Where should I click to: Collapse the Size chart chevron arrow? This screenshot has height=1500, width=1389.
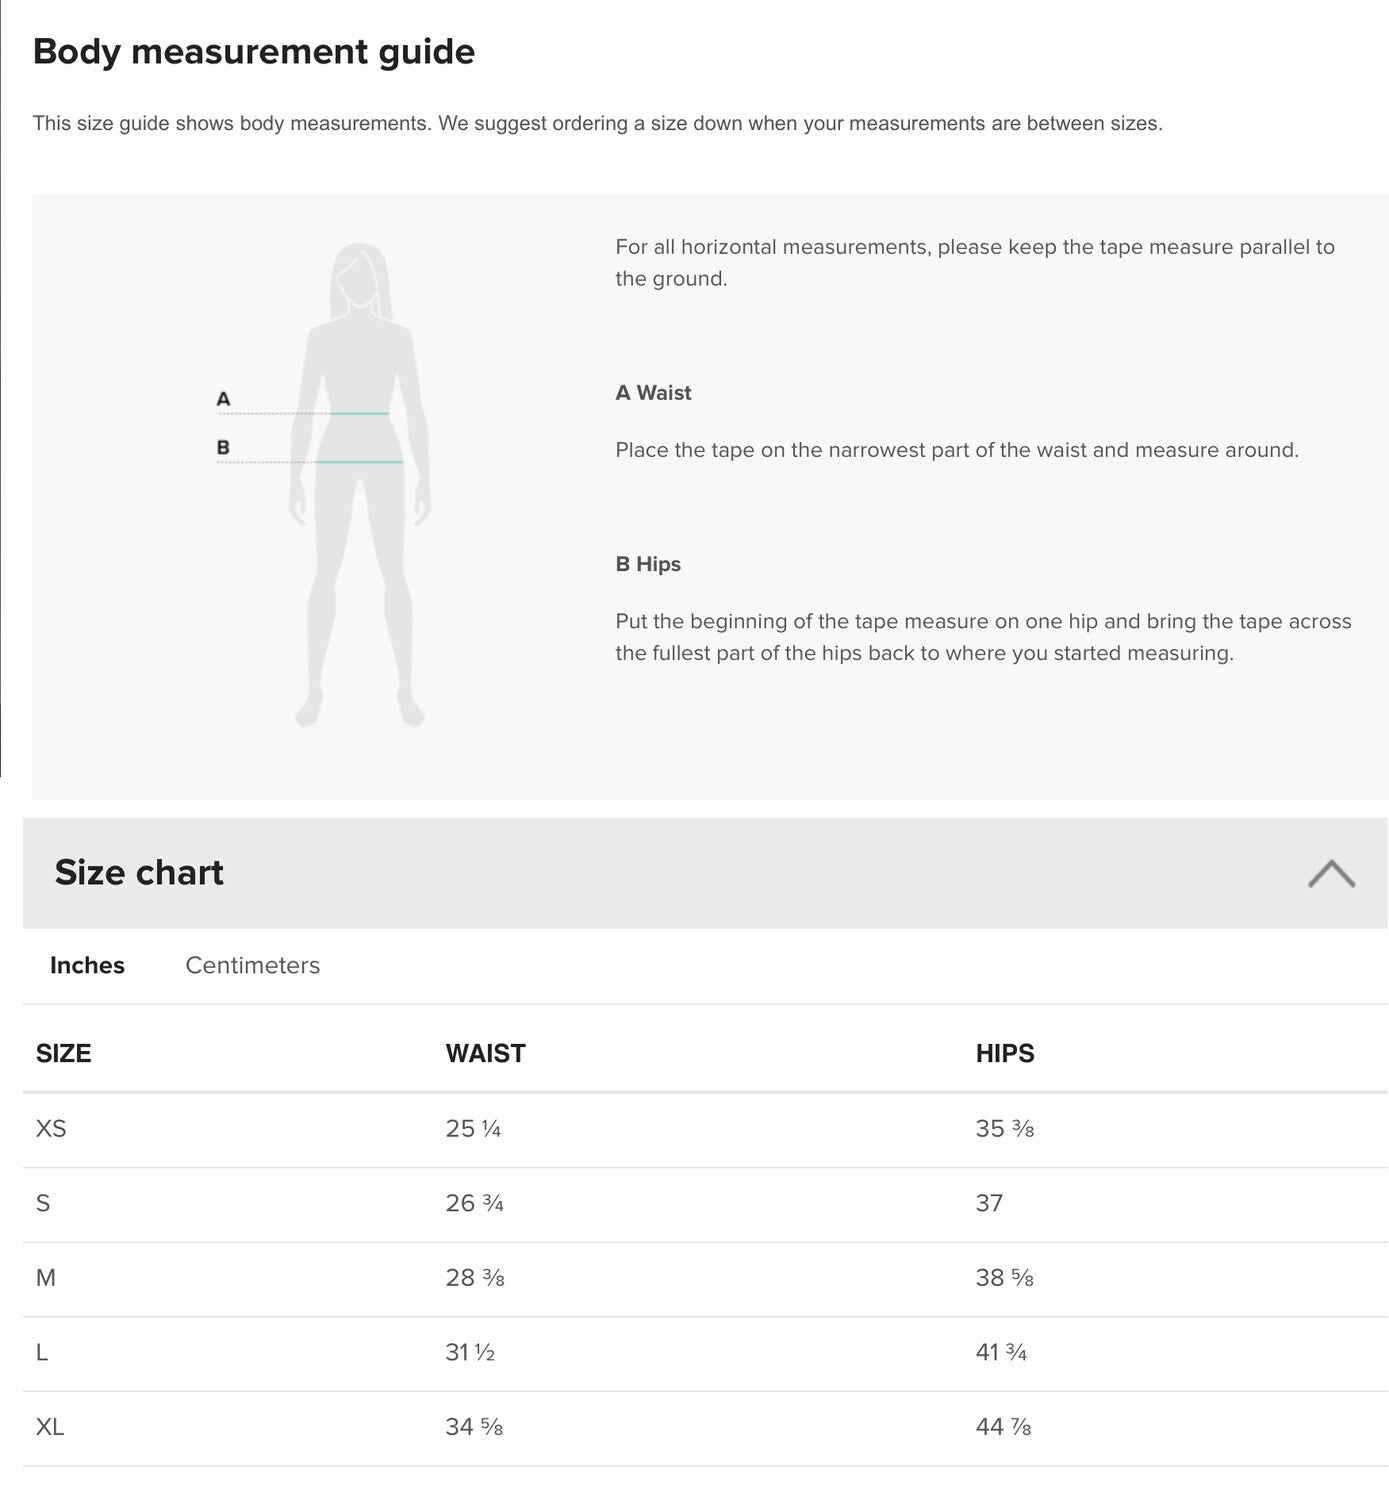coord(1331,874)
